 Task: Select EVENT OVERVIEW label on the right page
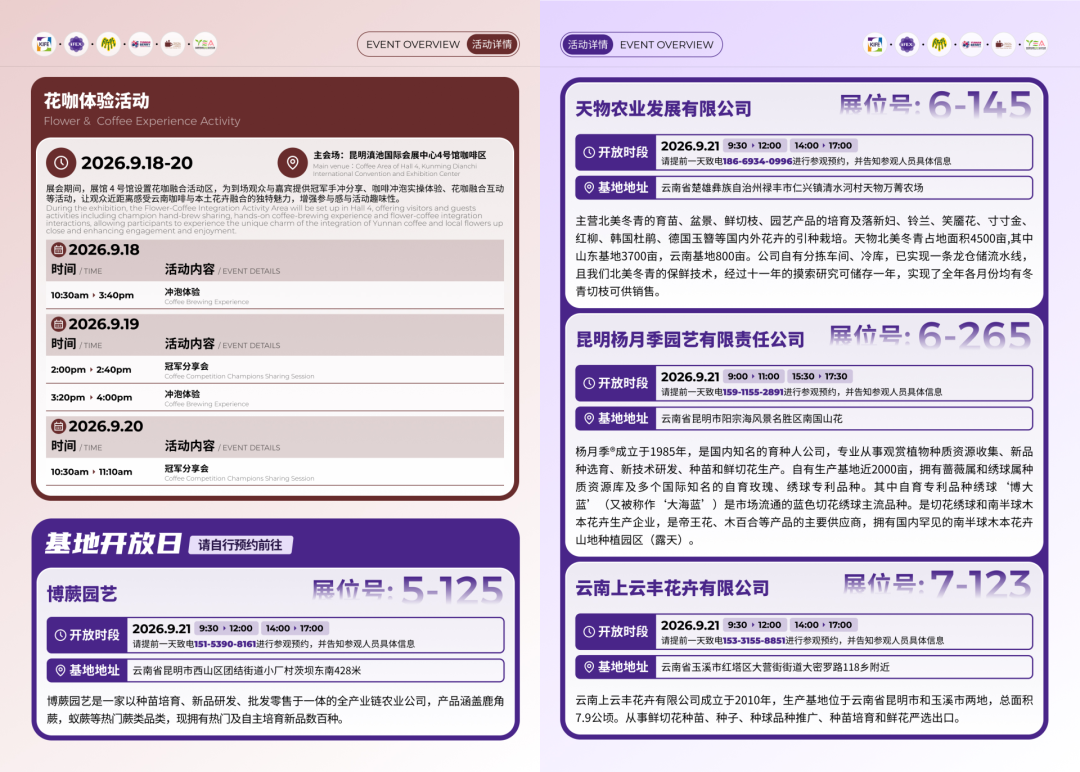tap(667, 45)
